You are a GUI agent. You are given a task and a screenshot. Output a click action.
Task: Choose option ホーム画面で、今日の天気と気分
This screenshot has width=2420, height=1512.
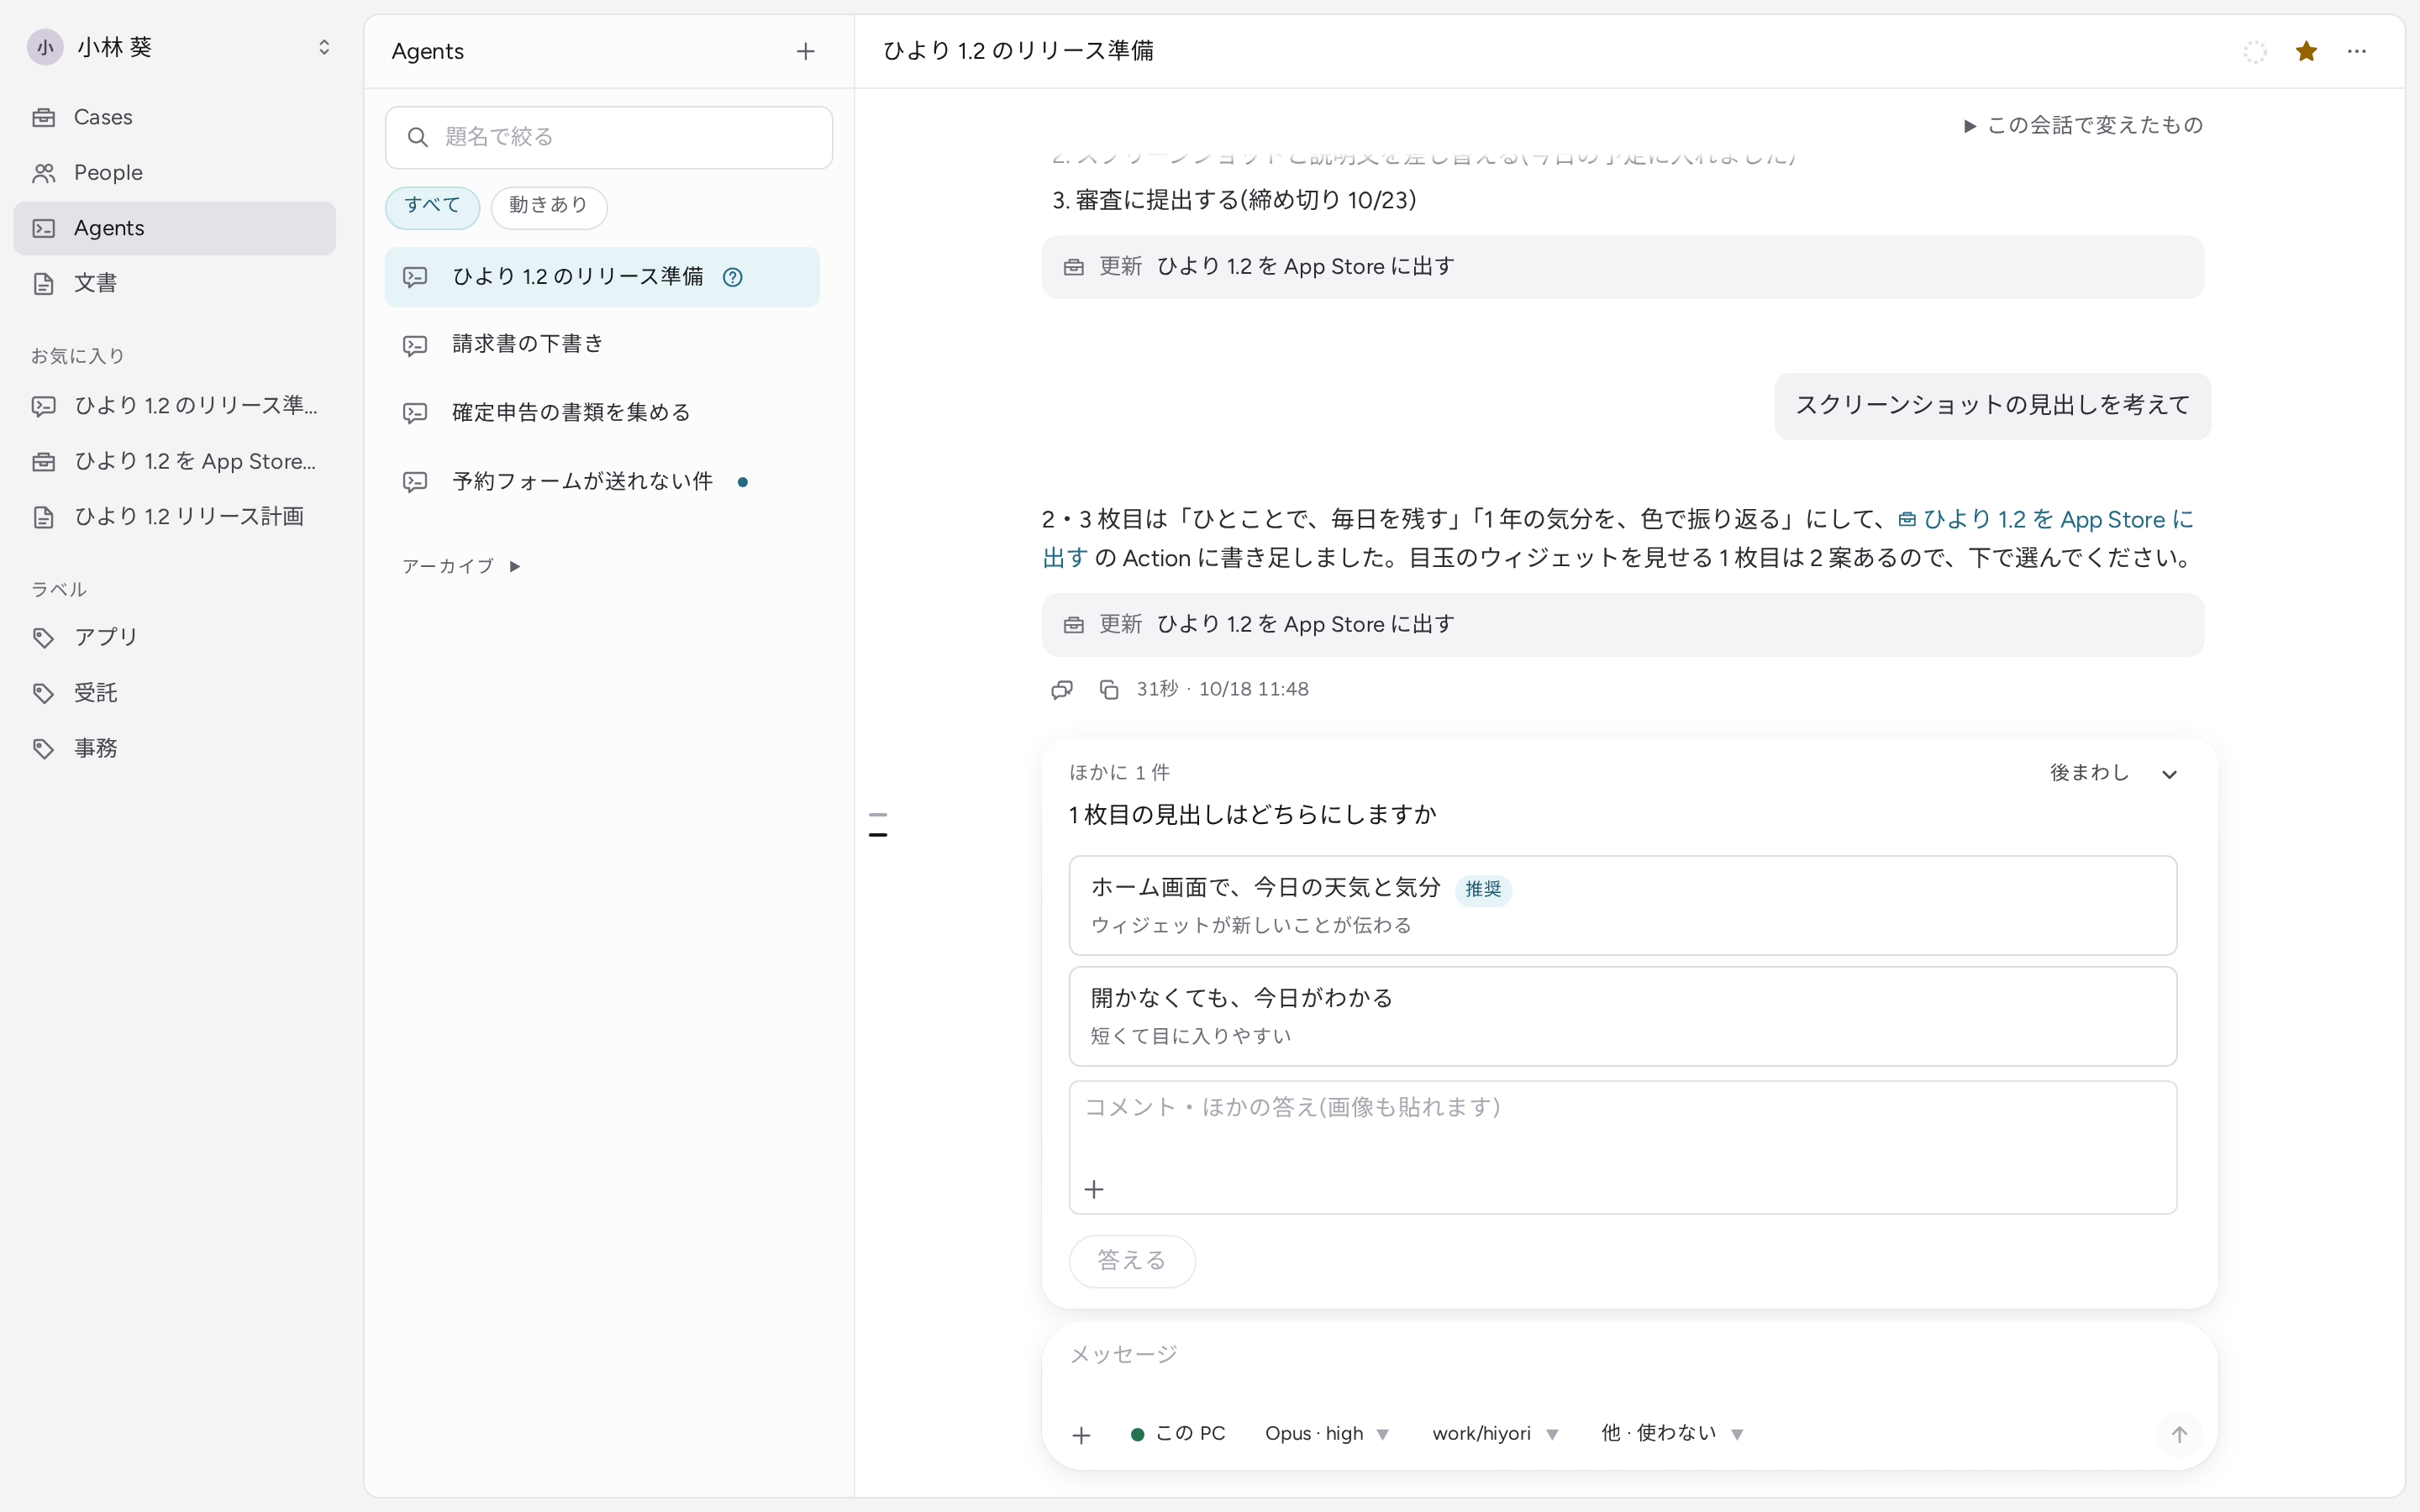pos(1622,905)
